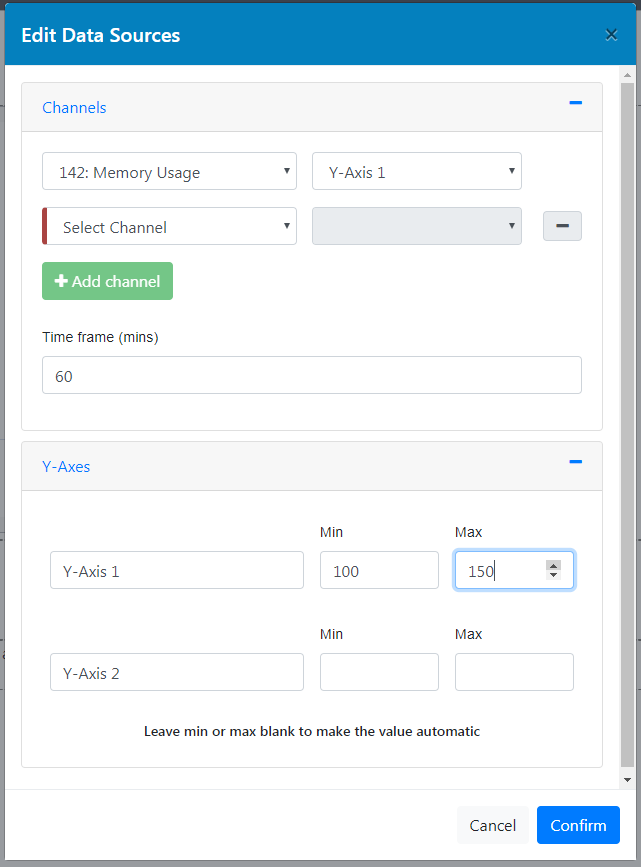Close the Edit Data Sources dialog

[611, 35]
